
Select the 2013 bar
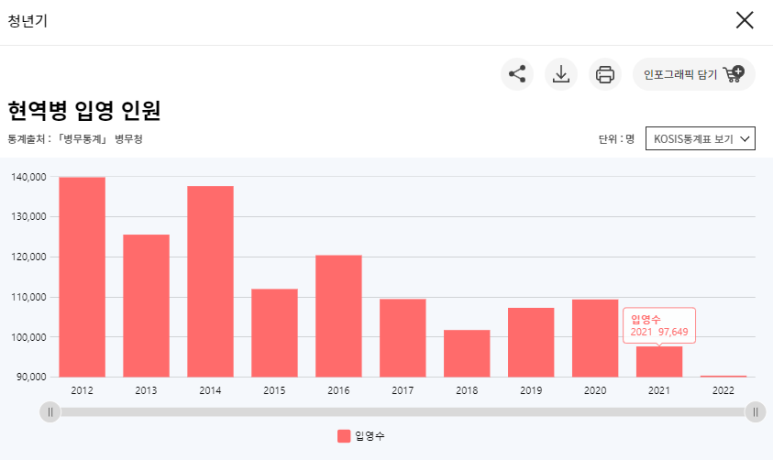[x=146, y=306]
